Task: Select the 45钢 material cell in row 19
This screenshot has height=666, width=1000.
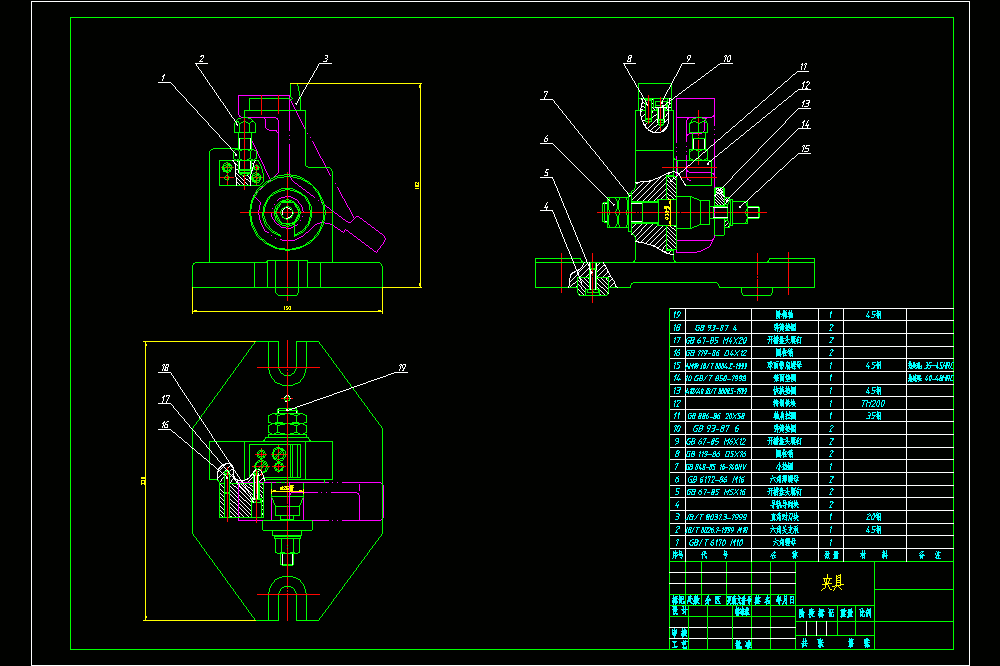Action: [x=873, y=314]
